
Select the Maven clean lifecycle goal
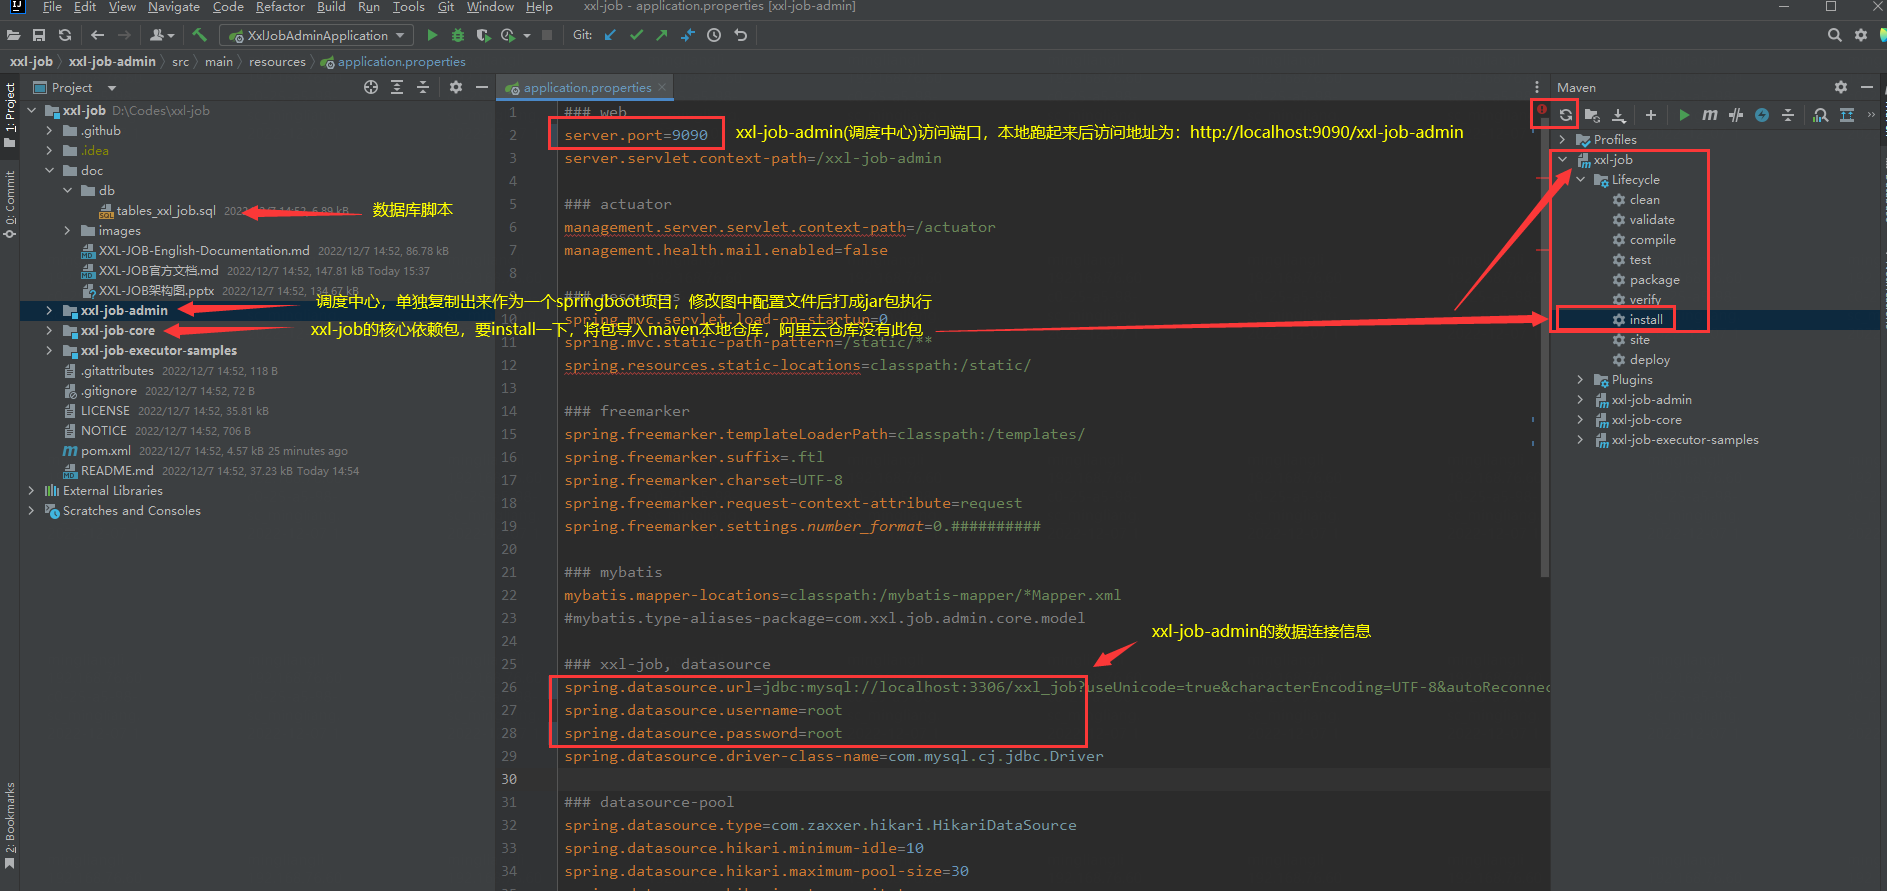(1644, 199)
